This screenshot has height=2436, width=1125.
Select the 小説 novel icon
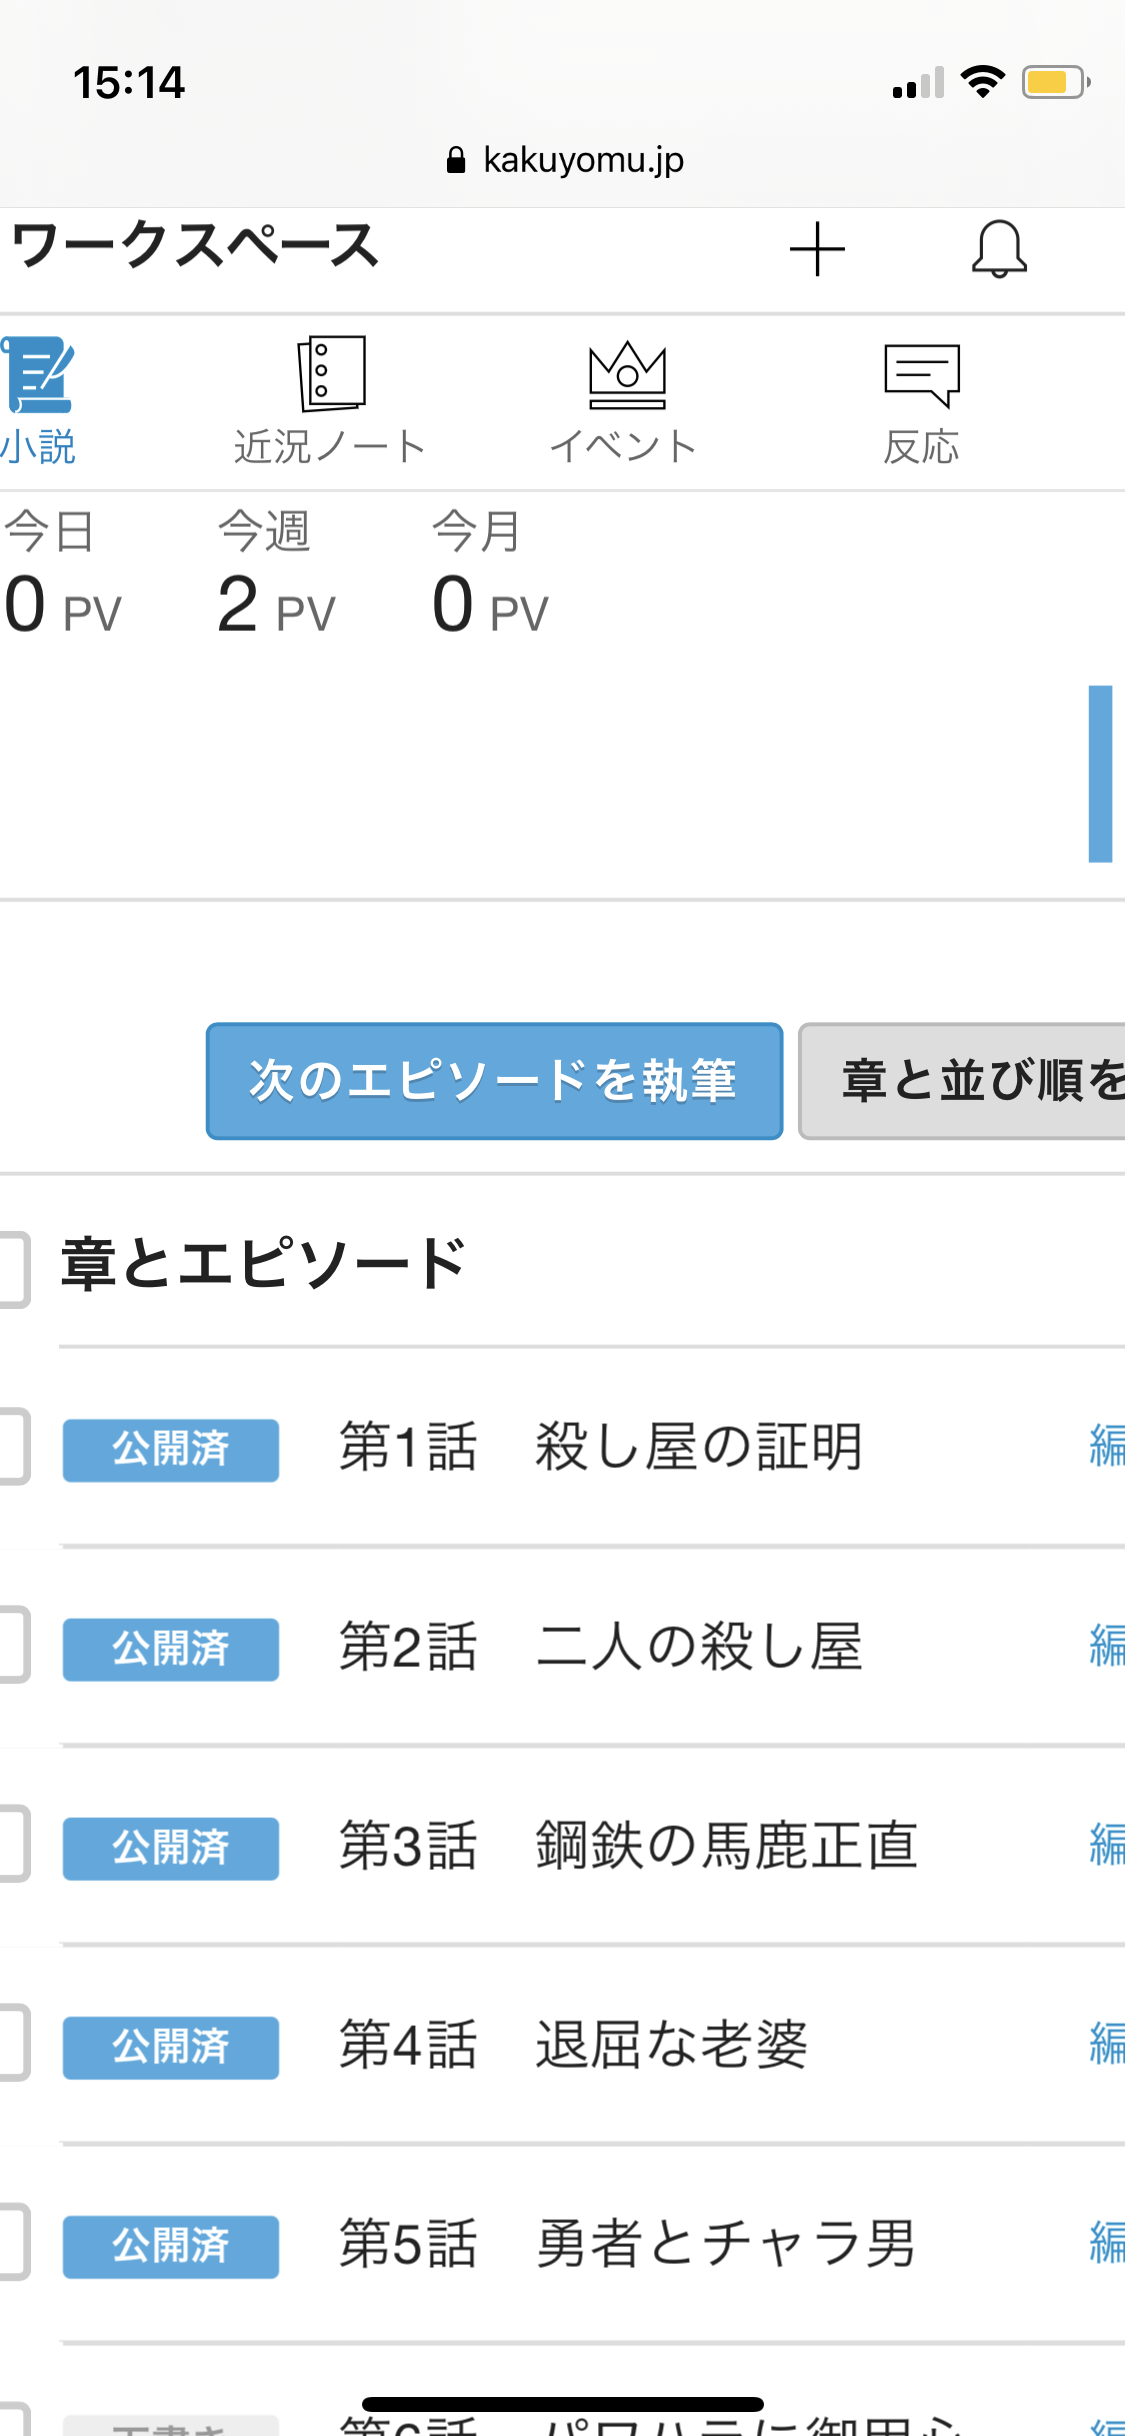click(x=40, y=376)
